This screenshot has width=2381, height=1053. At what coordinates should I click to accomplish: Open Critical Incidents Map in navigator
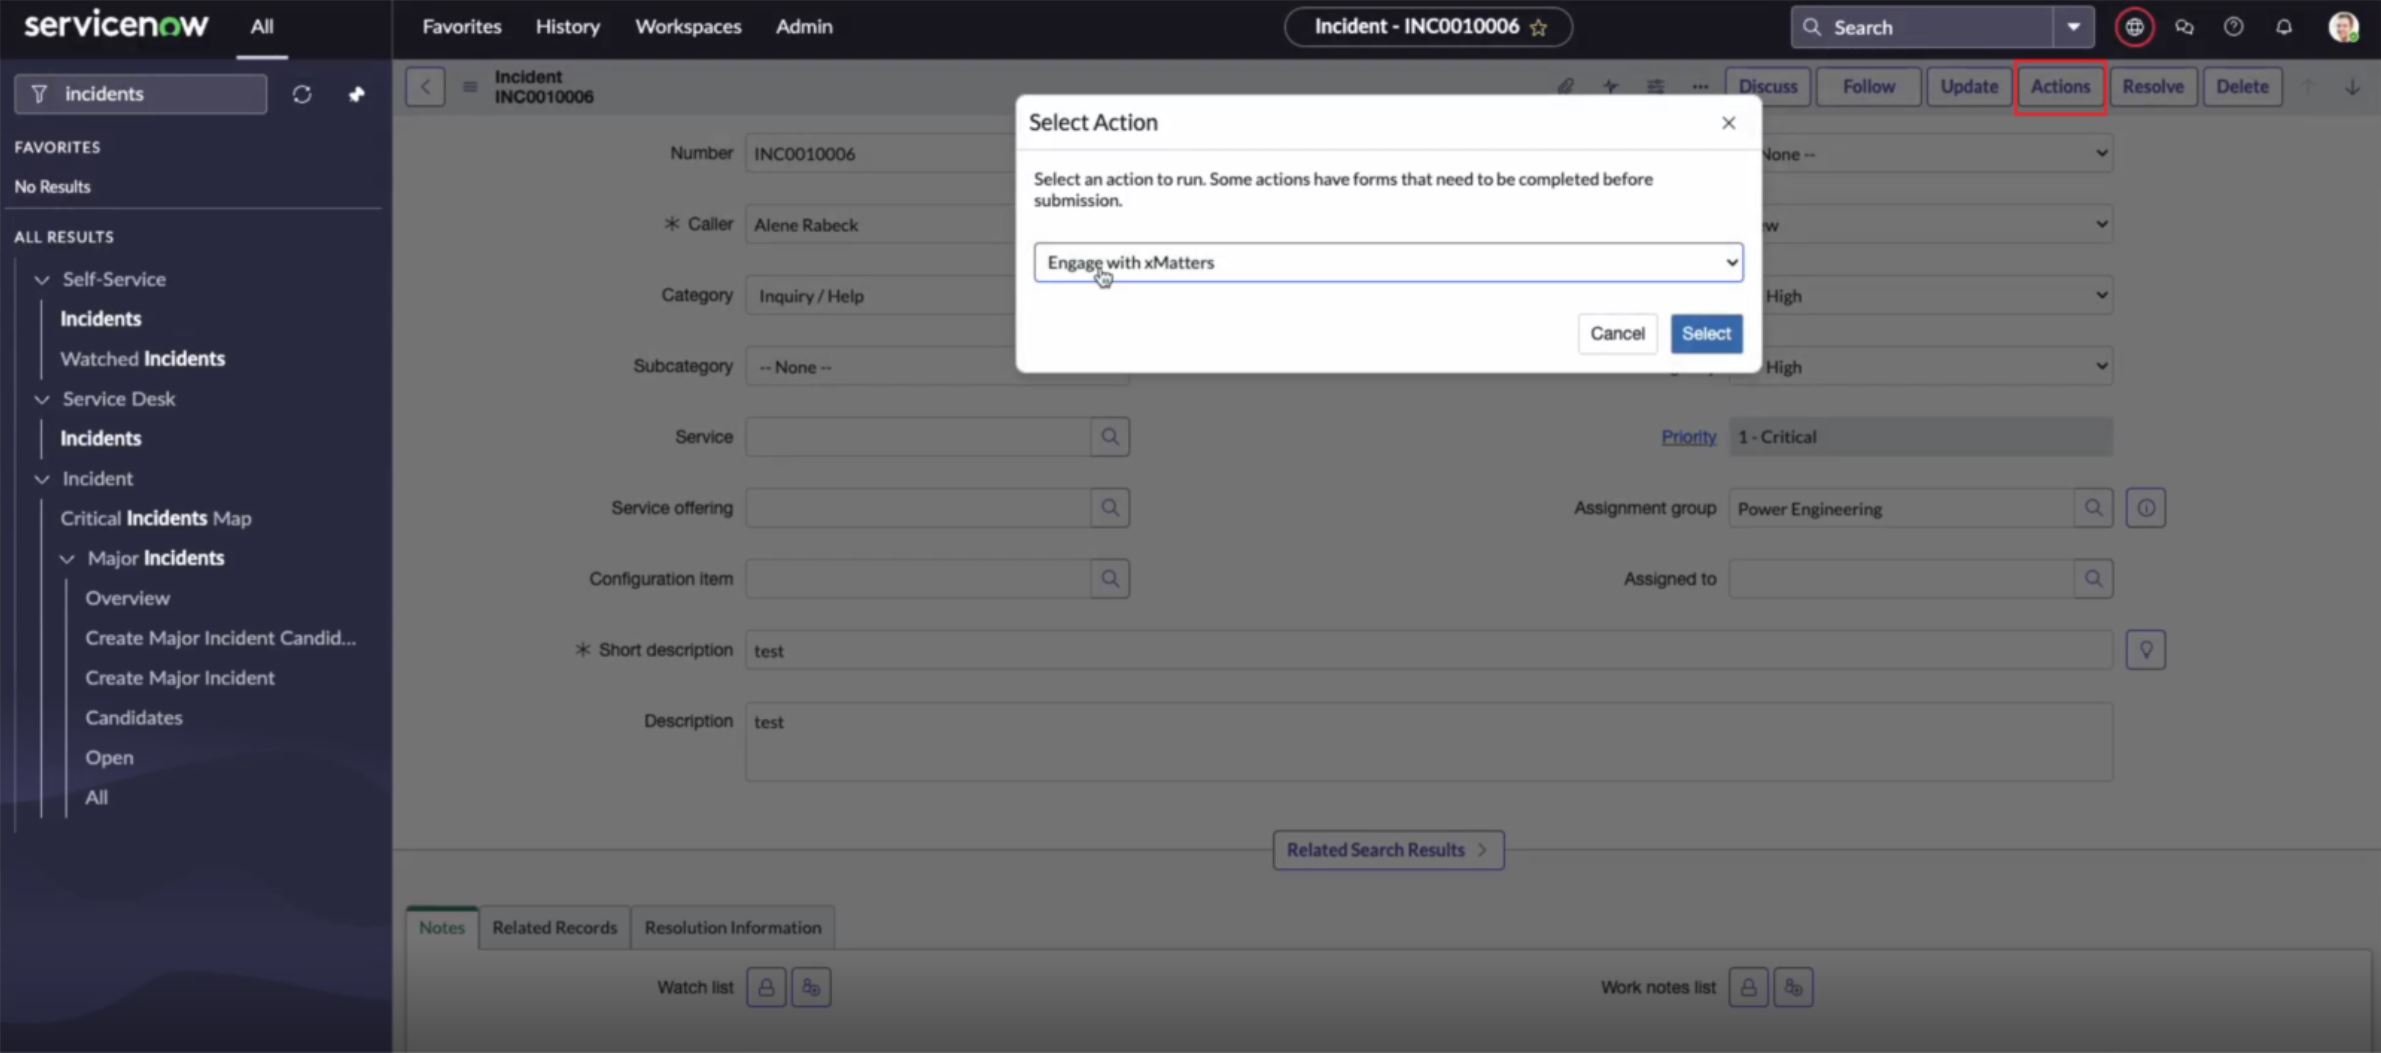(155, 519)
